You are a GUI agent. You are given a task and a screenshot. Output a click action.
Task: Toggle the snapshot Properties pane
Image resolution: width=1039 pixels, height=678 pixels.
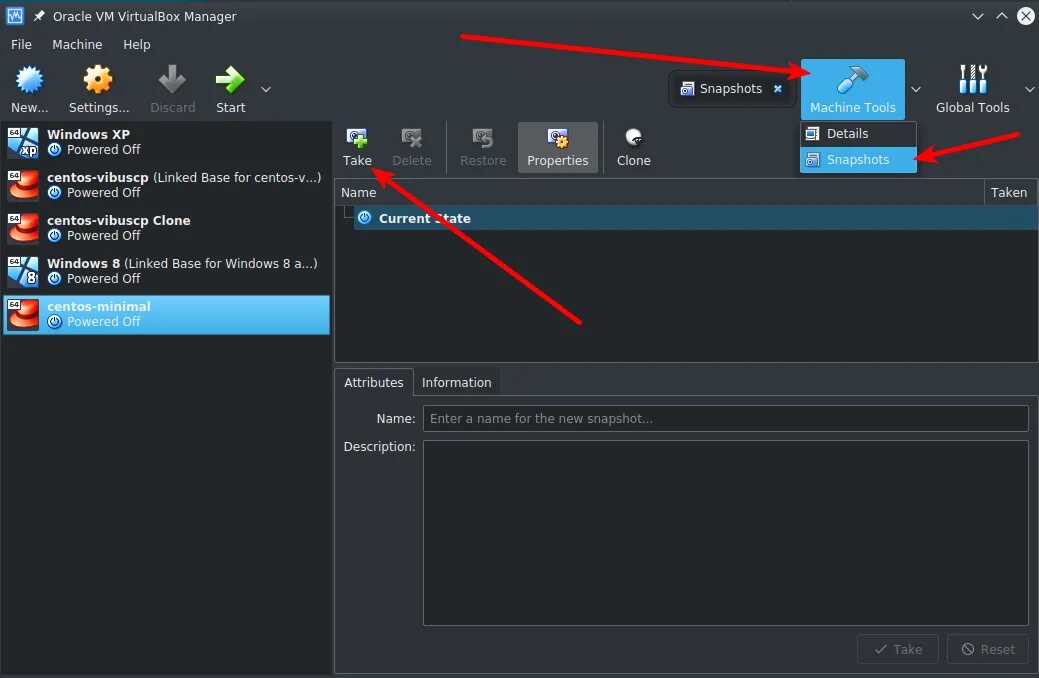[557, 148]
